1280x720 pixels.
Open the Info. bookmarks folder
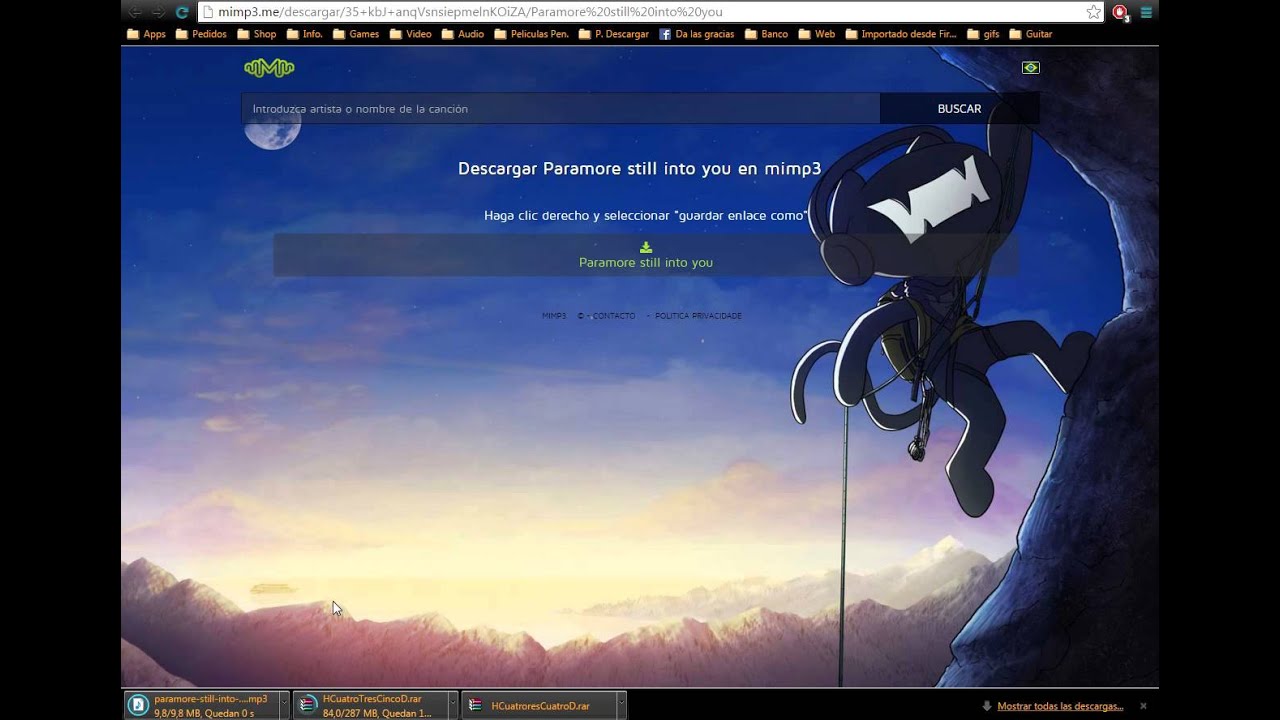(304, 34)
